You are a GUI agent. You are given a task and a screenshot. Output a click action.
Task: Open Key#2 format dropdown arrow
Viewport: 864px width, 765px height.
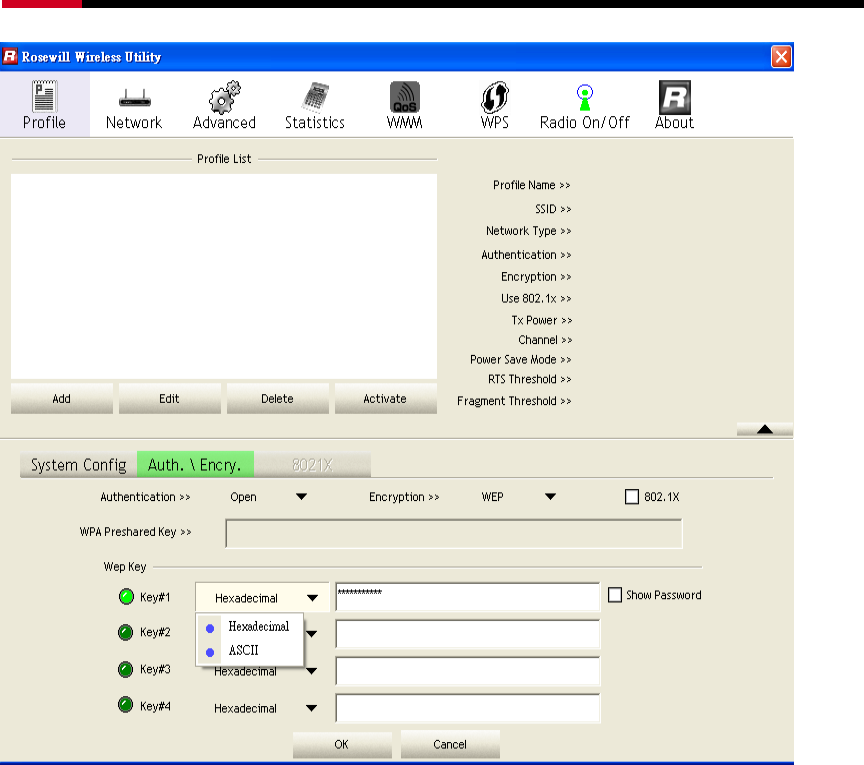[x=312, y=634]
